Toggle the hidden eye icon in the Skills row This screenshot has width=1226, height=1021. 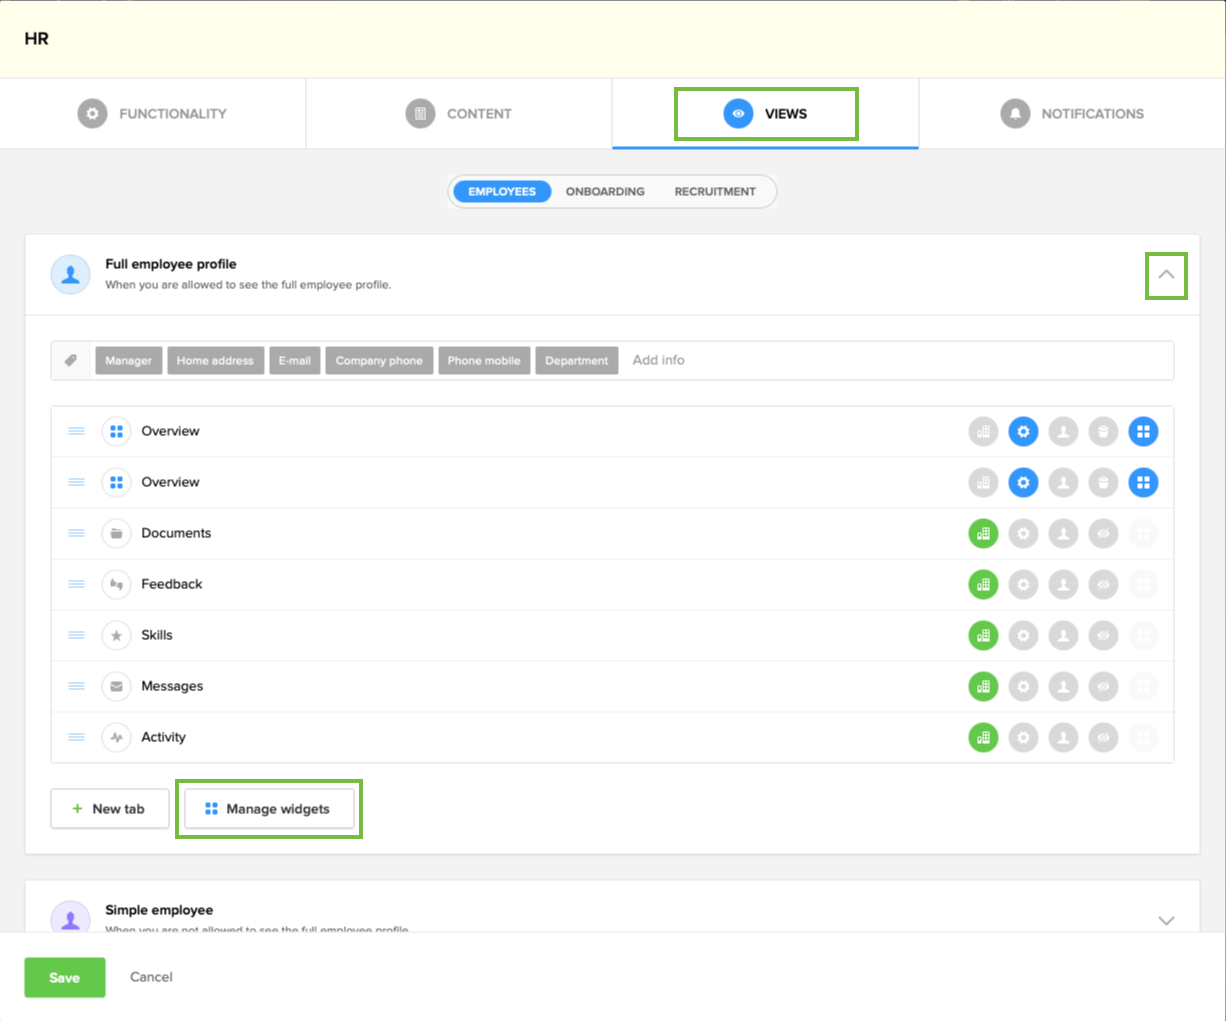point(1103,636)
